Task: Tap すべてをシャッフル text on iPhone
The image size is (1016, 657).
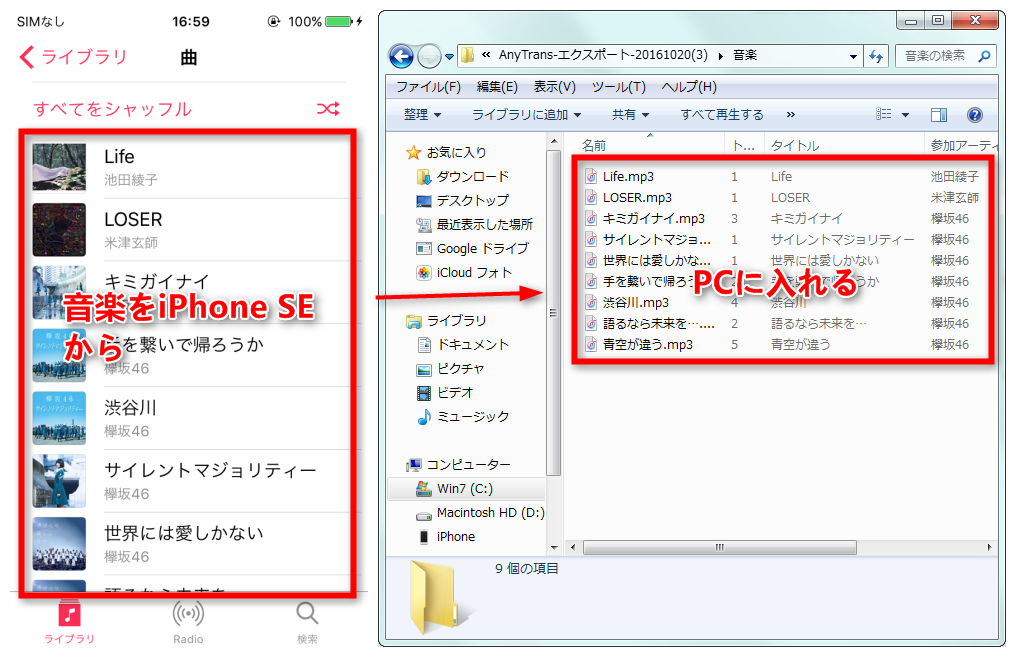Action: click(x=113, y=109)
